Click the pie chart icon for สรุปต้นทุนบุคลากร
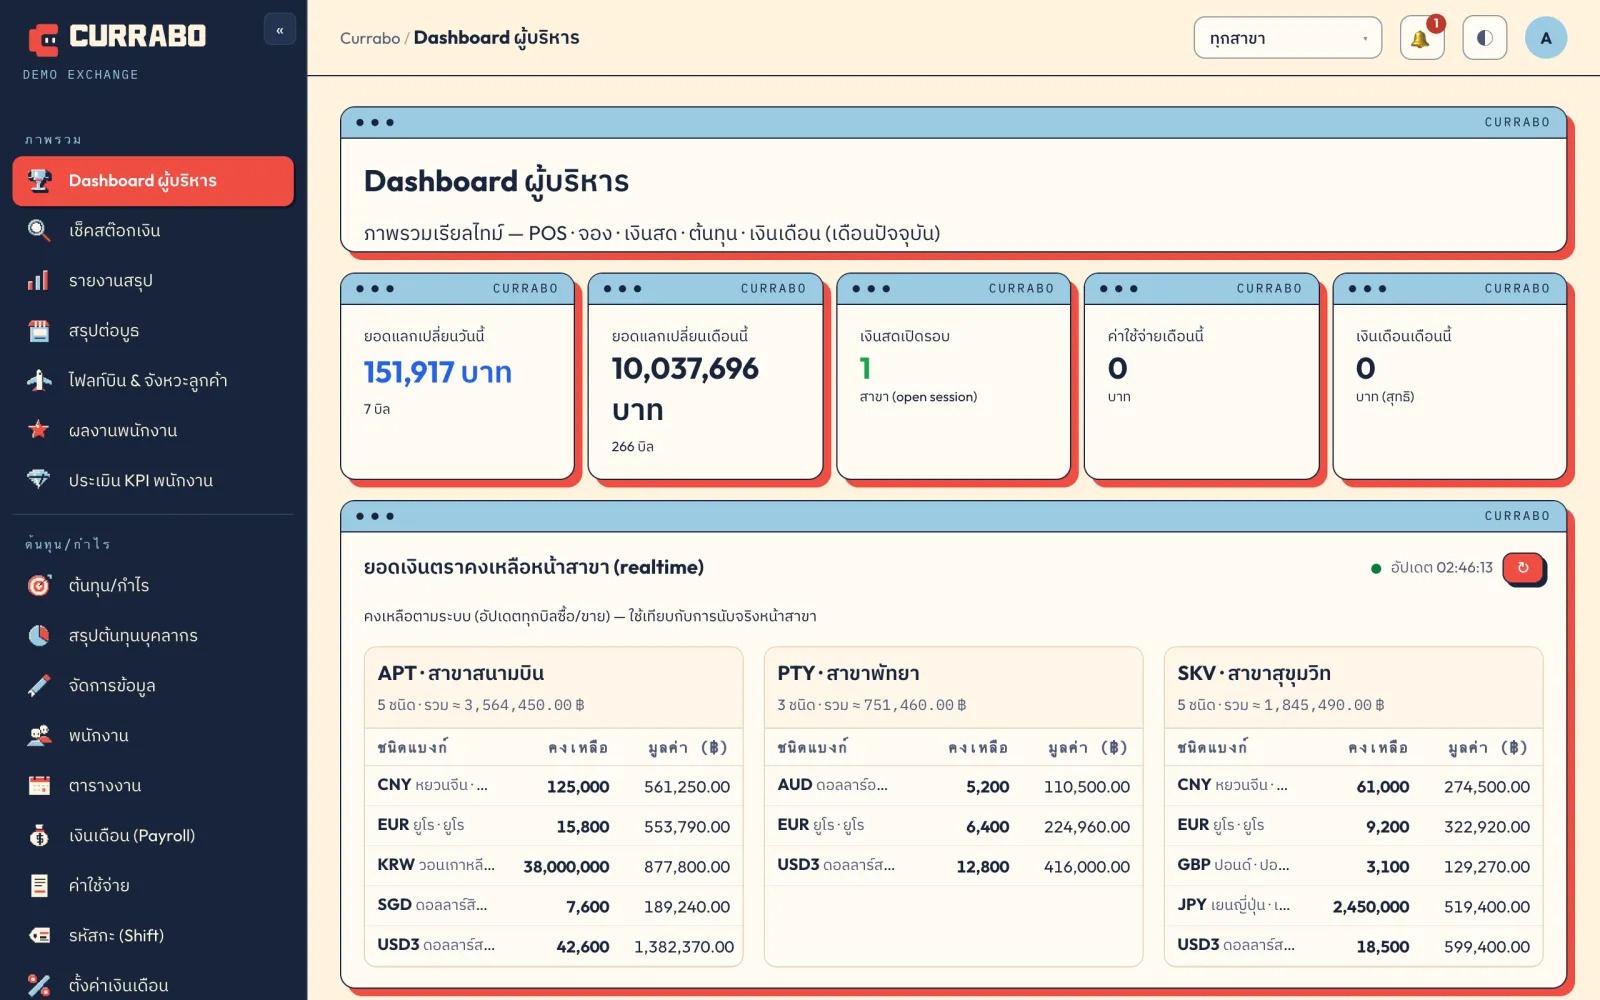The height and width of the screenshot is (1000, 1600). (39, 635)
